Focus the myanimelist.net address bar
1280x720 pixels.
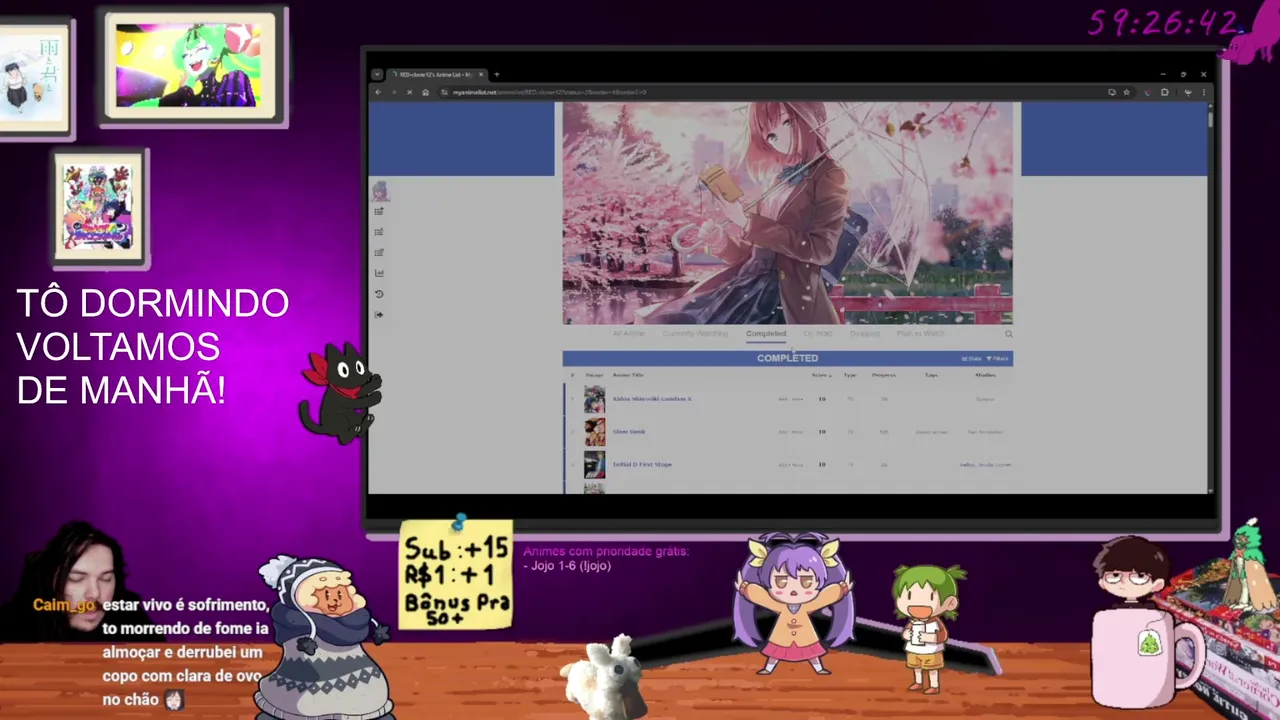click(770, 92)
